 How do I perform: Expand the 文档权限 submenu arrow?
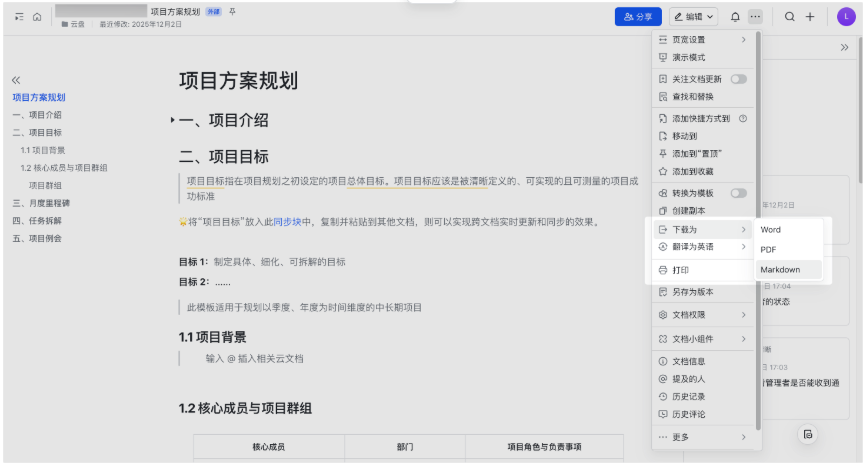(743, 315)
